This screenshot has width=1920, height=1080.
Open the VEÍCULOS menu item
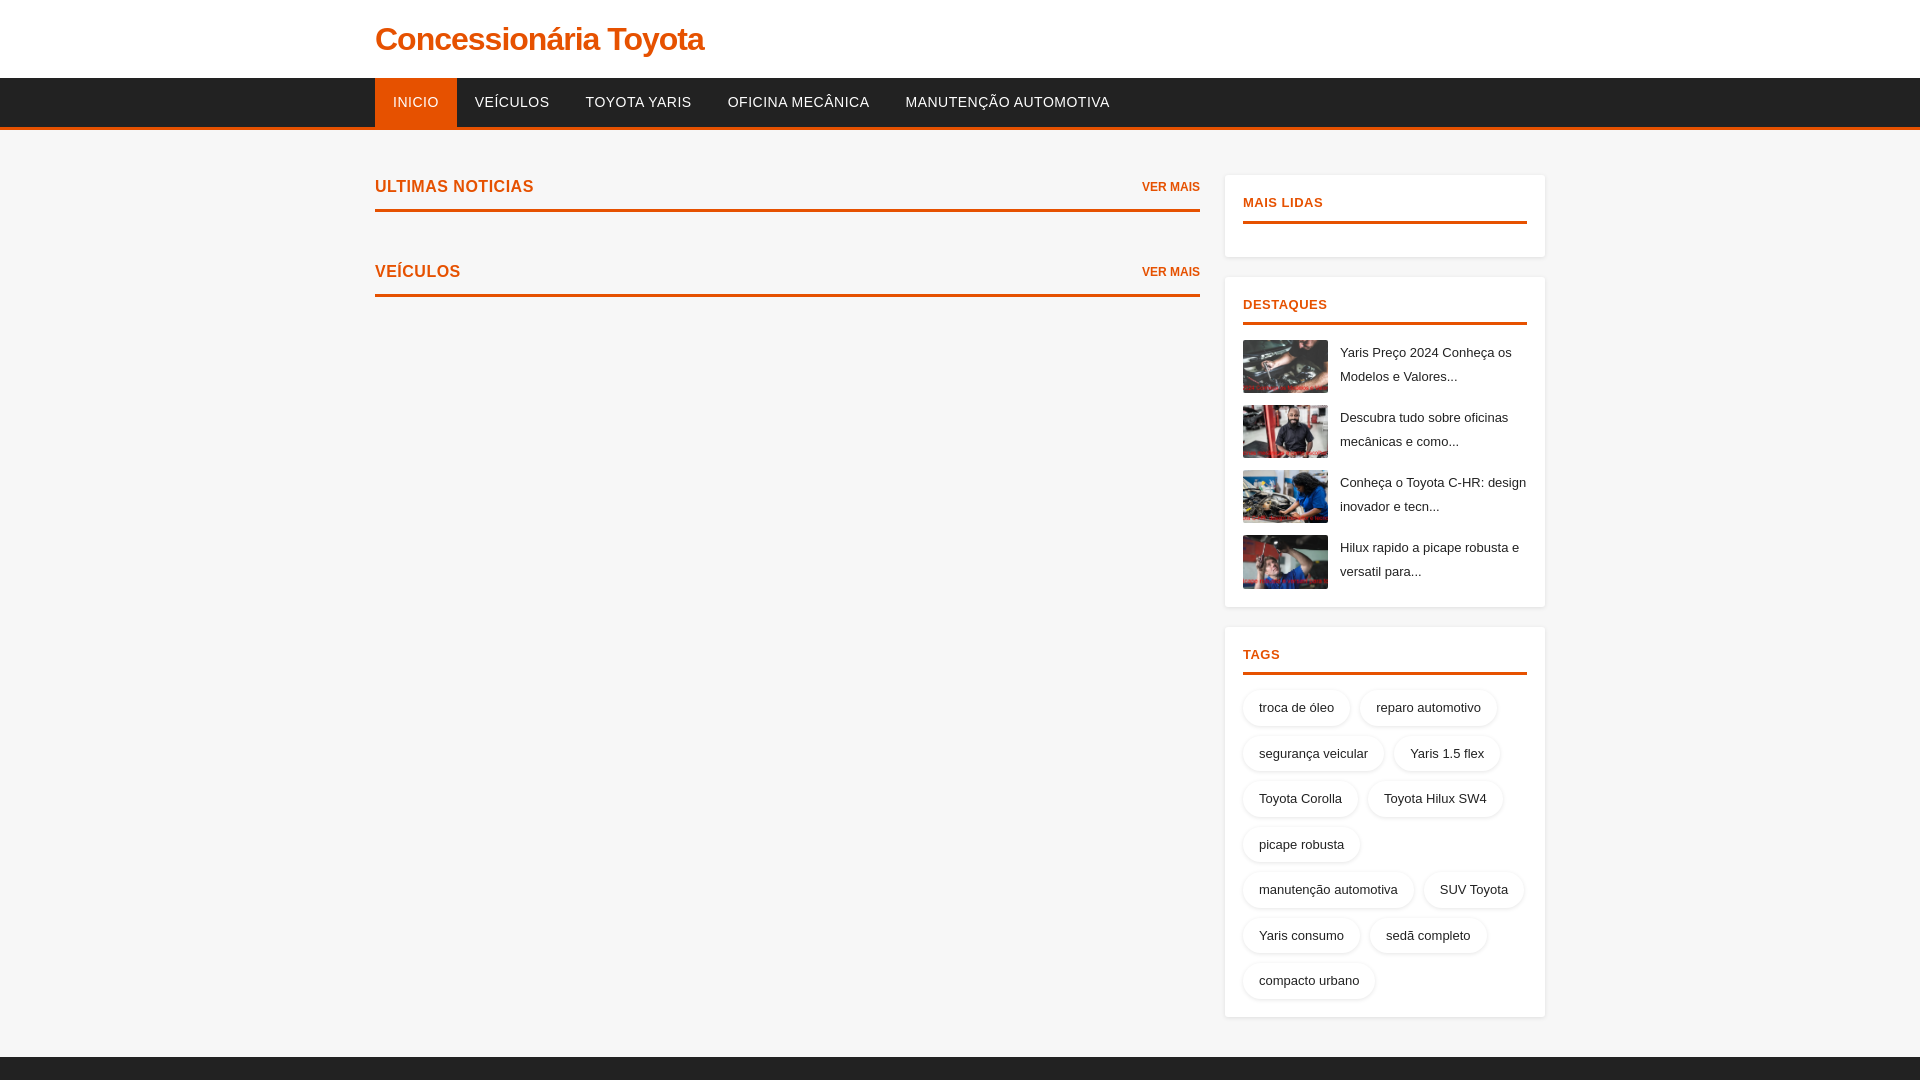click(x=512, y=102)
